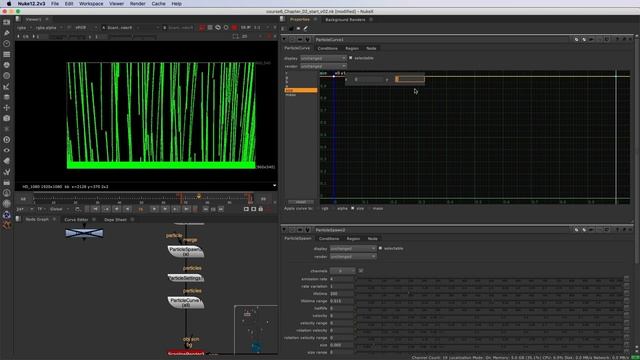
Task: Open ParticleSpawn2 render dropdown
Action: pos(353,256)
